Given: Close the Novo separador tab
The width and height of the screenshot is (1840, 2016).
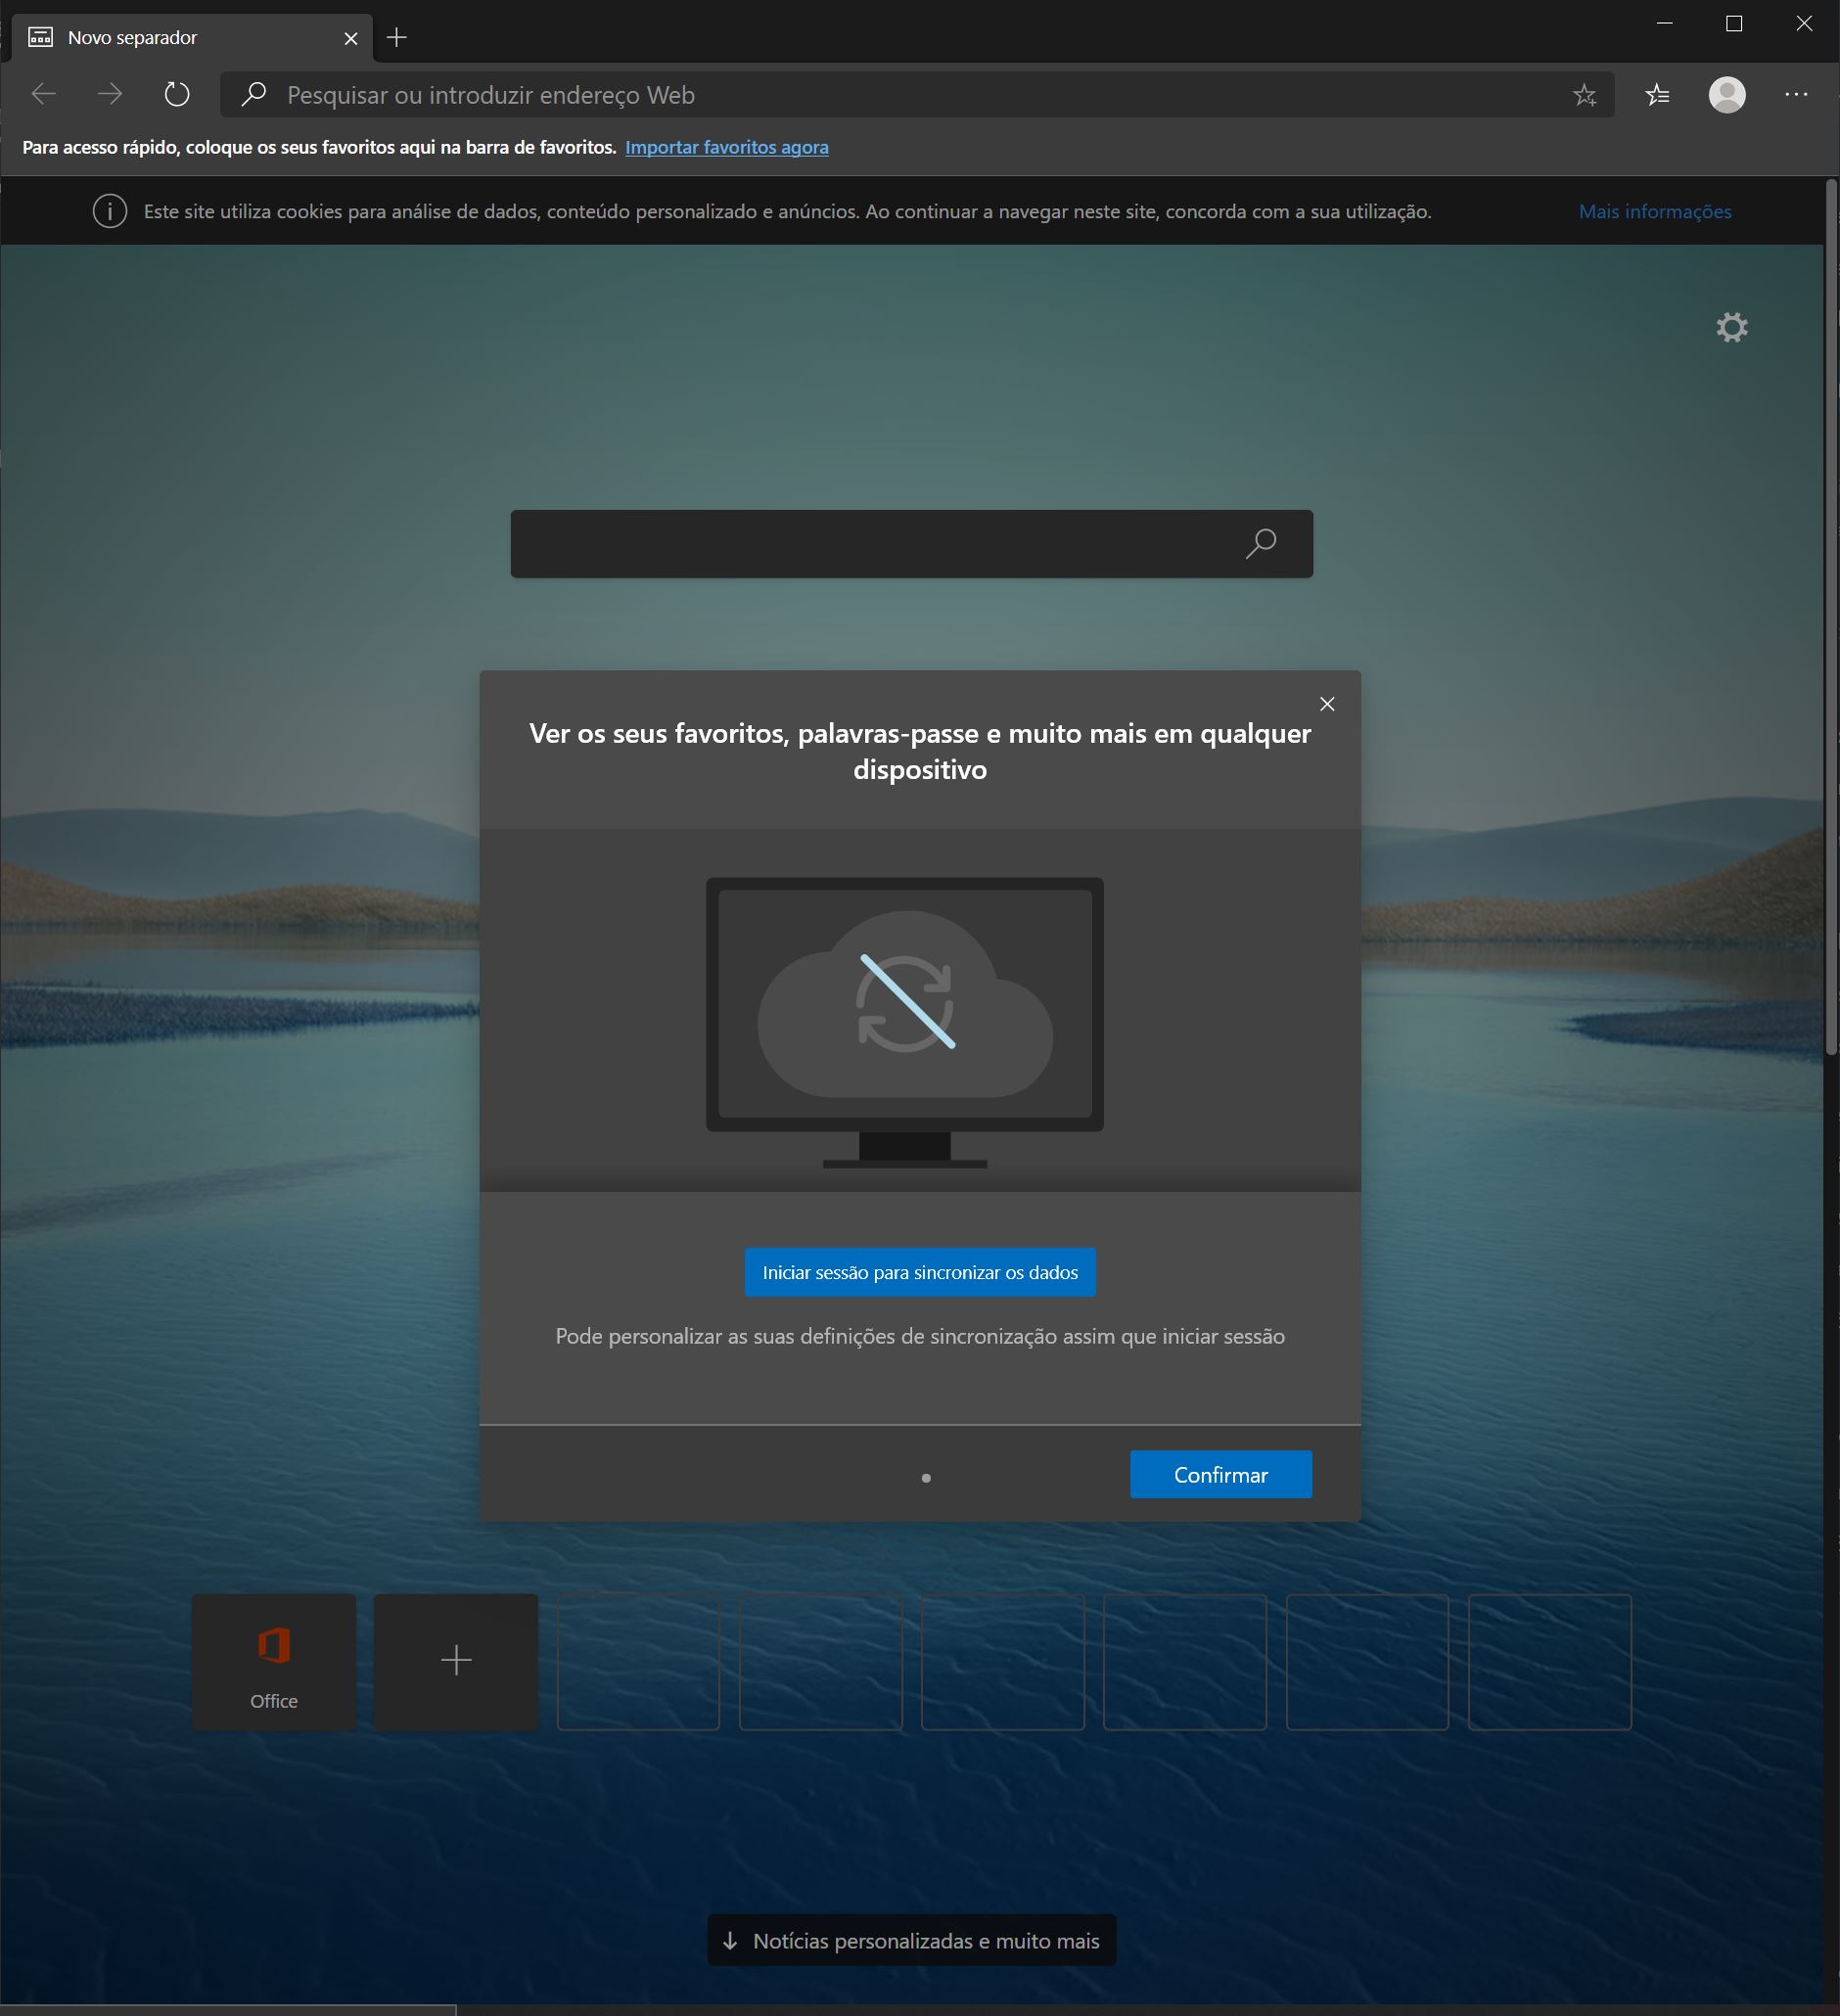Looking at the screenshot, I should pos(351,38).
